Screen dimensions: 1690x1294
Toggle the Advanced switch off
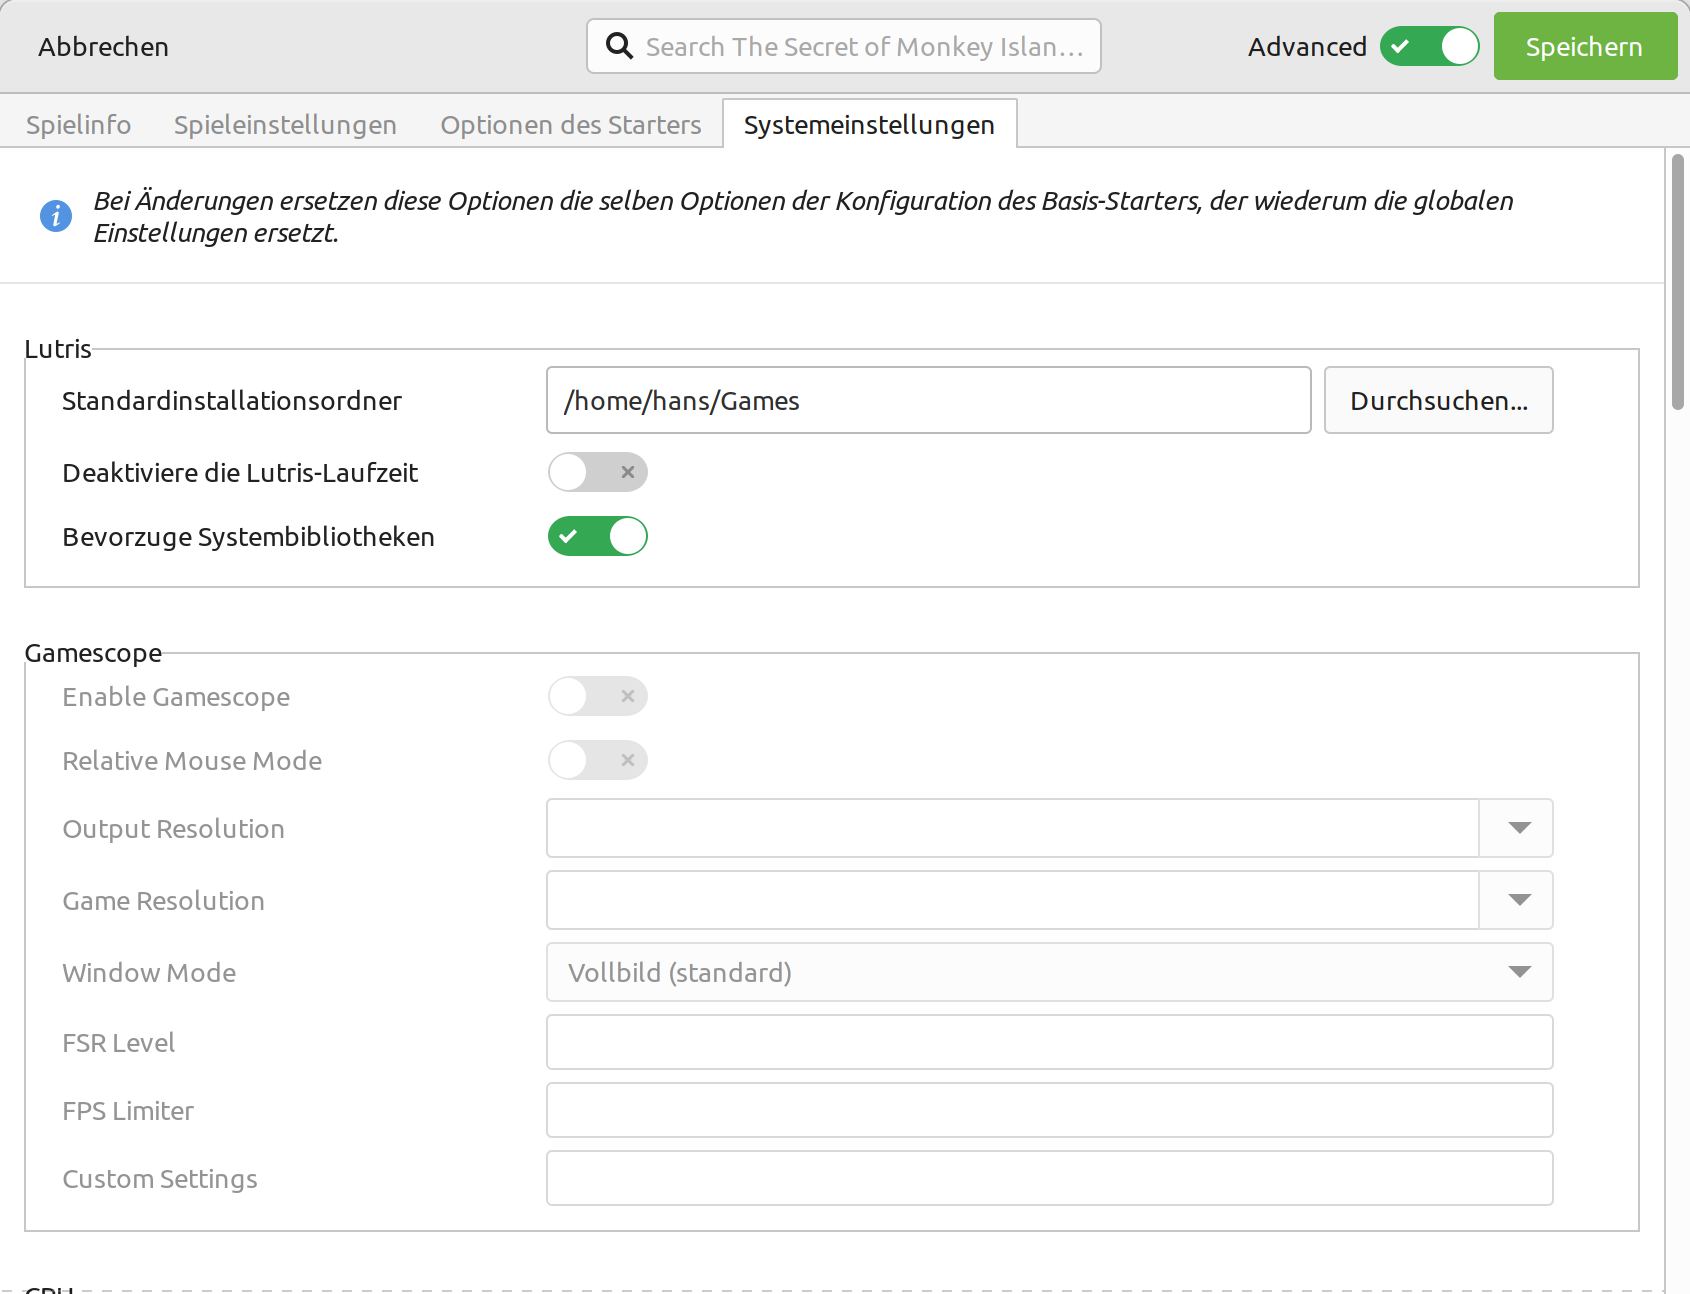click(1429, 46)
